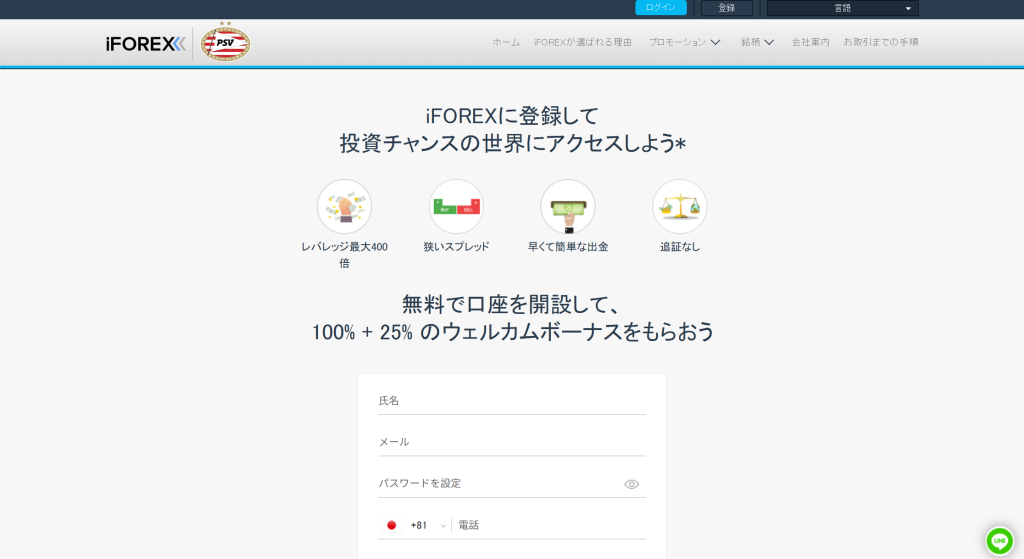The width and height of the screenshot is (1024, 559).
Task: Open the +81 country code dropdown
Action: pos(428,525)
